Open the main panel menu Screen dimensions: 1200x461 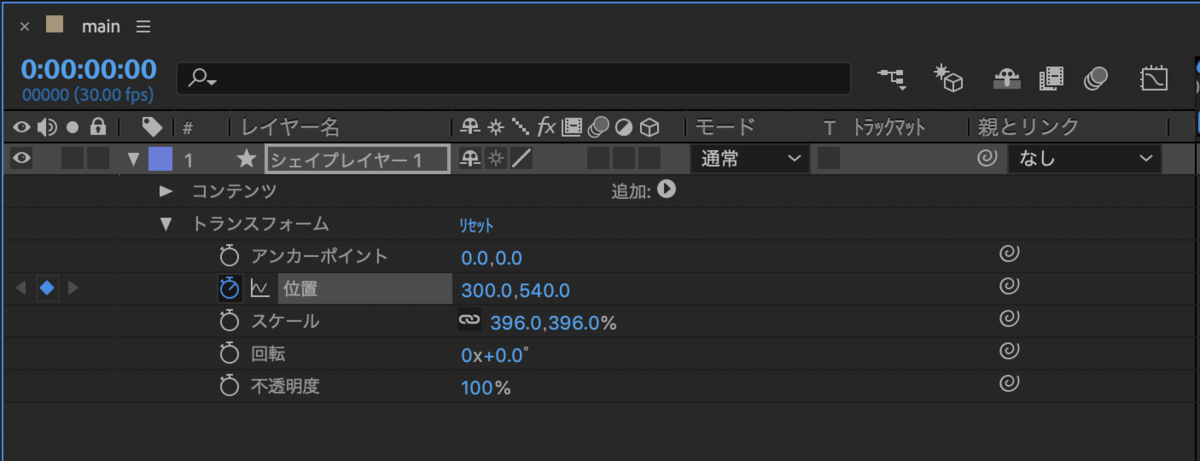(x=144, y=26)
